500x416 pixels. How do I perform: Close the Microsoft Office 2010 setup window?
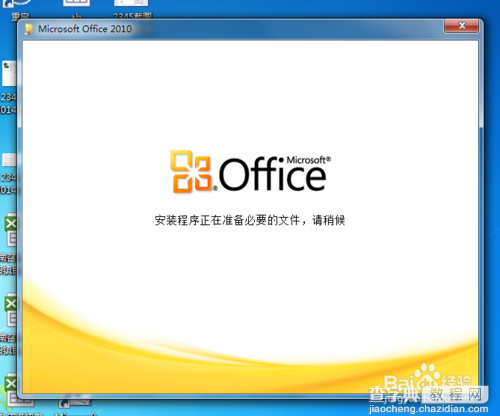click(461, 26)
